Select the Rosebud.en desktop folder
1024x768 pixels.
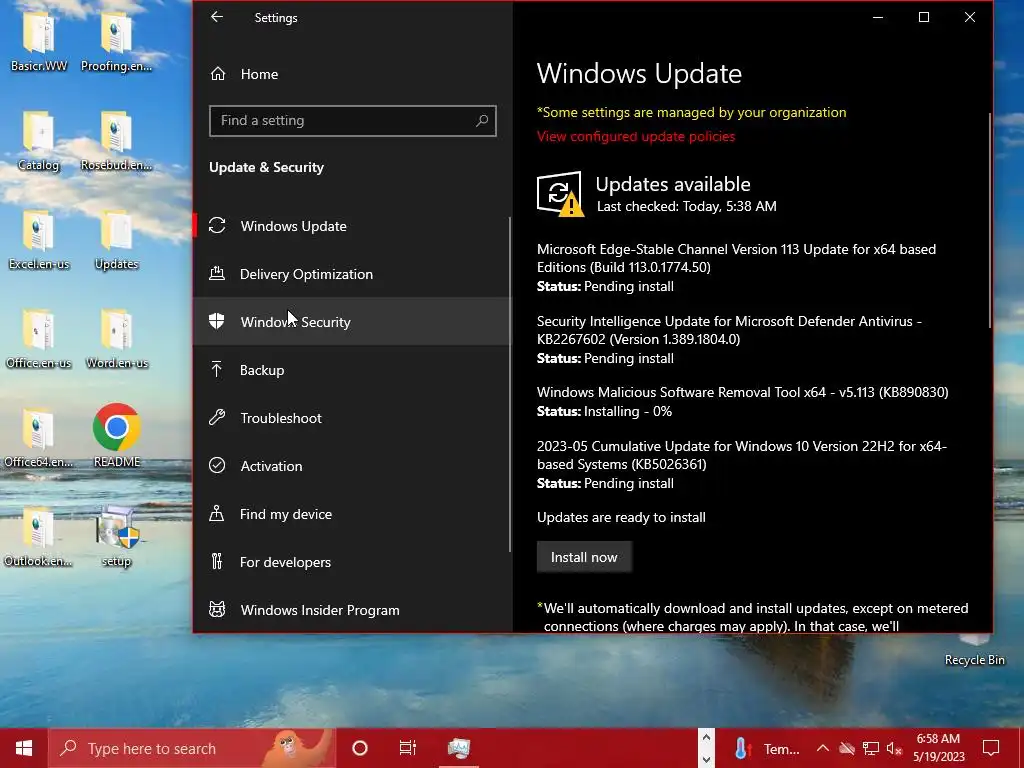(116, 140)
